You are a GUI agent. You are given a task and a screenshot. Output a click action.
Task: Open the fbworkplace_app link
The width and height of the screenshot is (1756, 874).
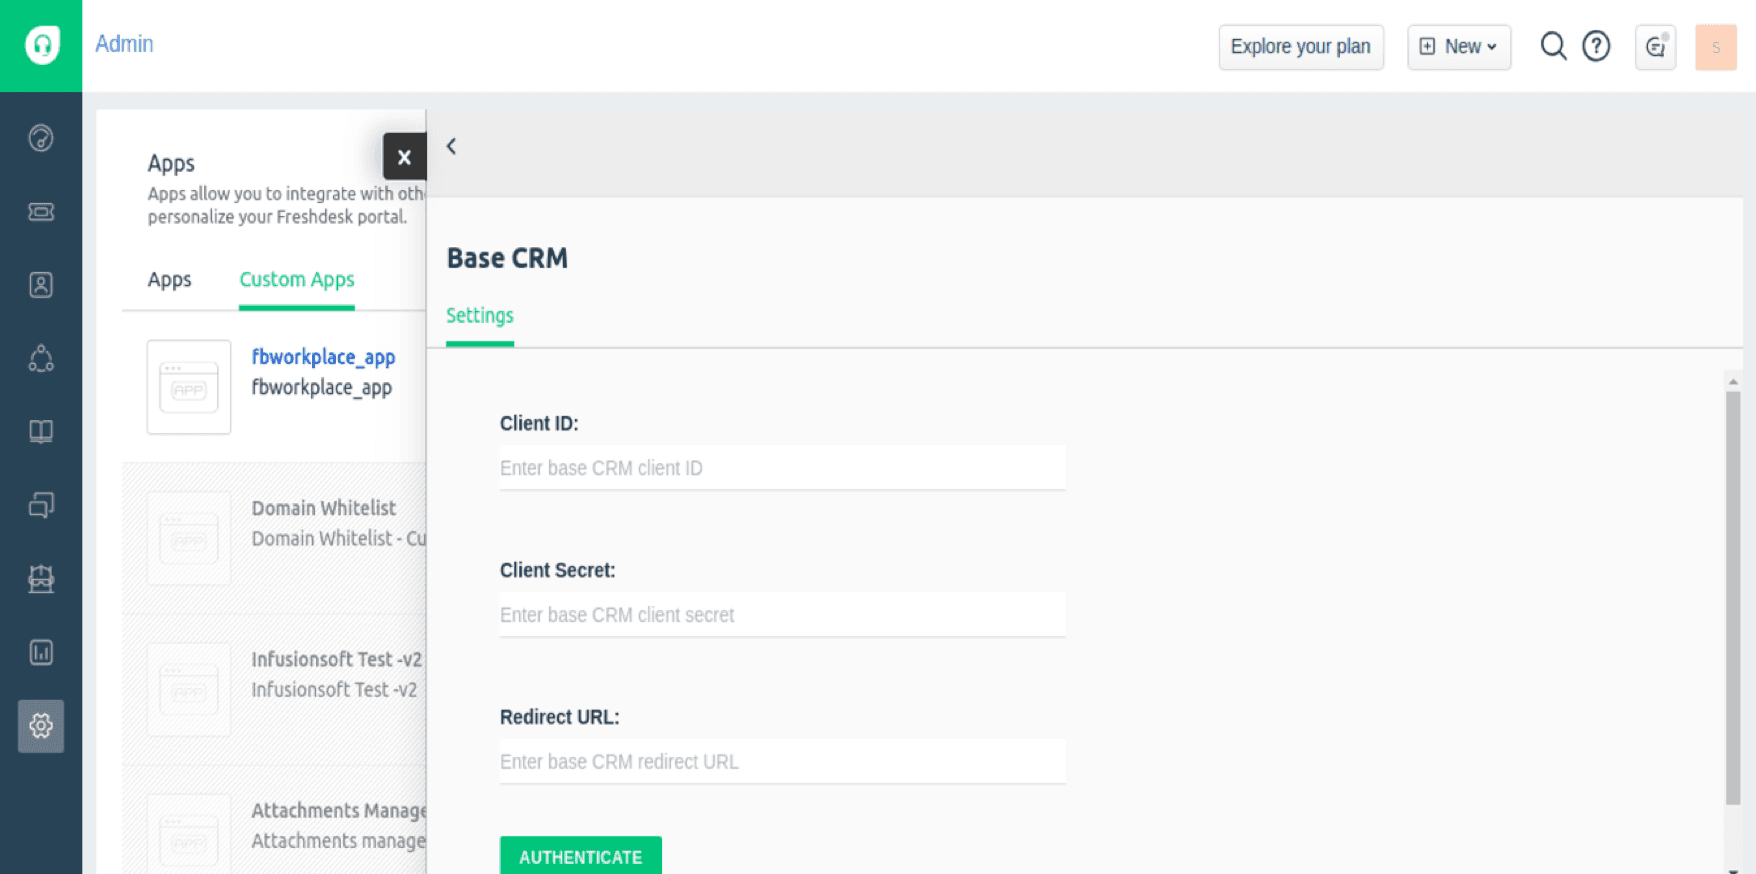pyautogui.click(x=323, y=357)
